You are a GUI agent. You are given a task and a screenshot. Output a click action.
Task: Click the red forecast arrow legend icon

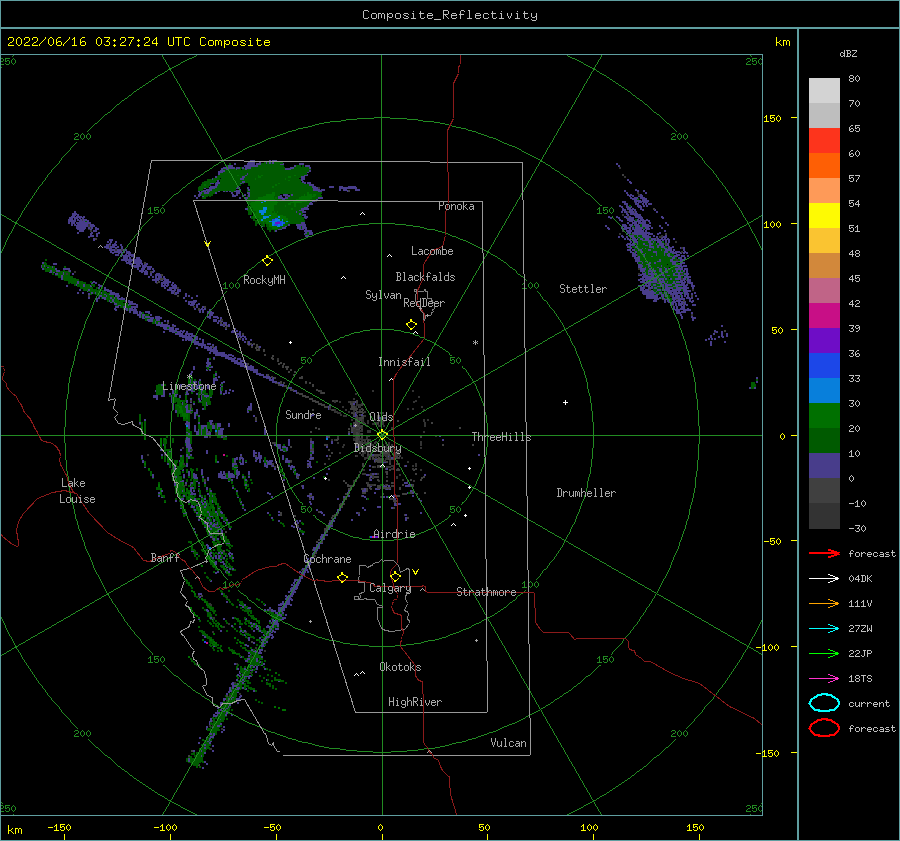[824, 553]
